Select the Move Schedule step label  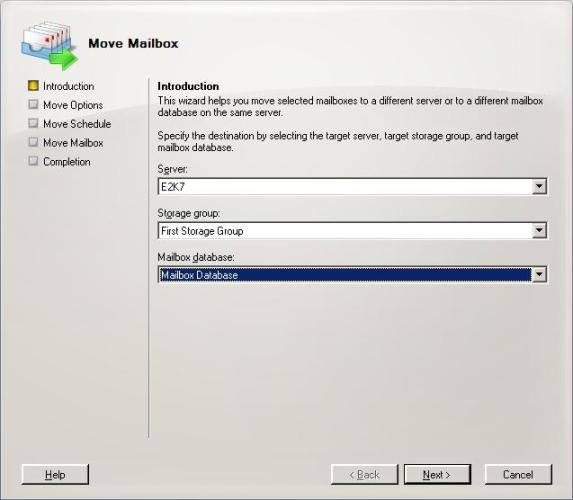pos(77,124)
